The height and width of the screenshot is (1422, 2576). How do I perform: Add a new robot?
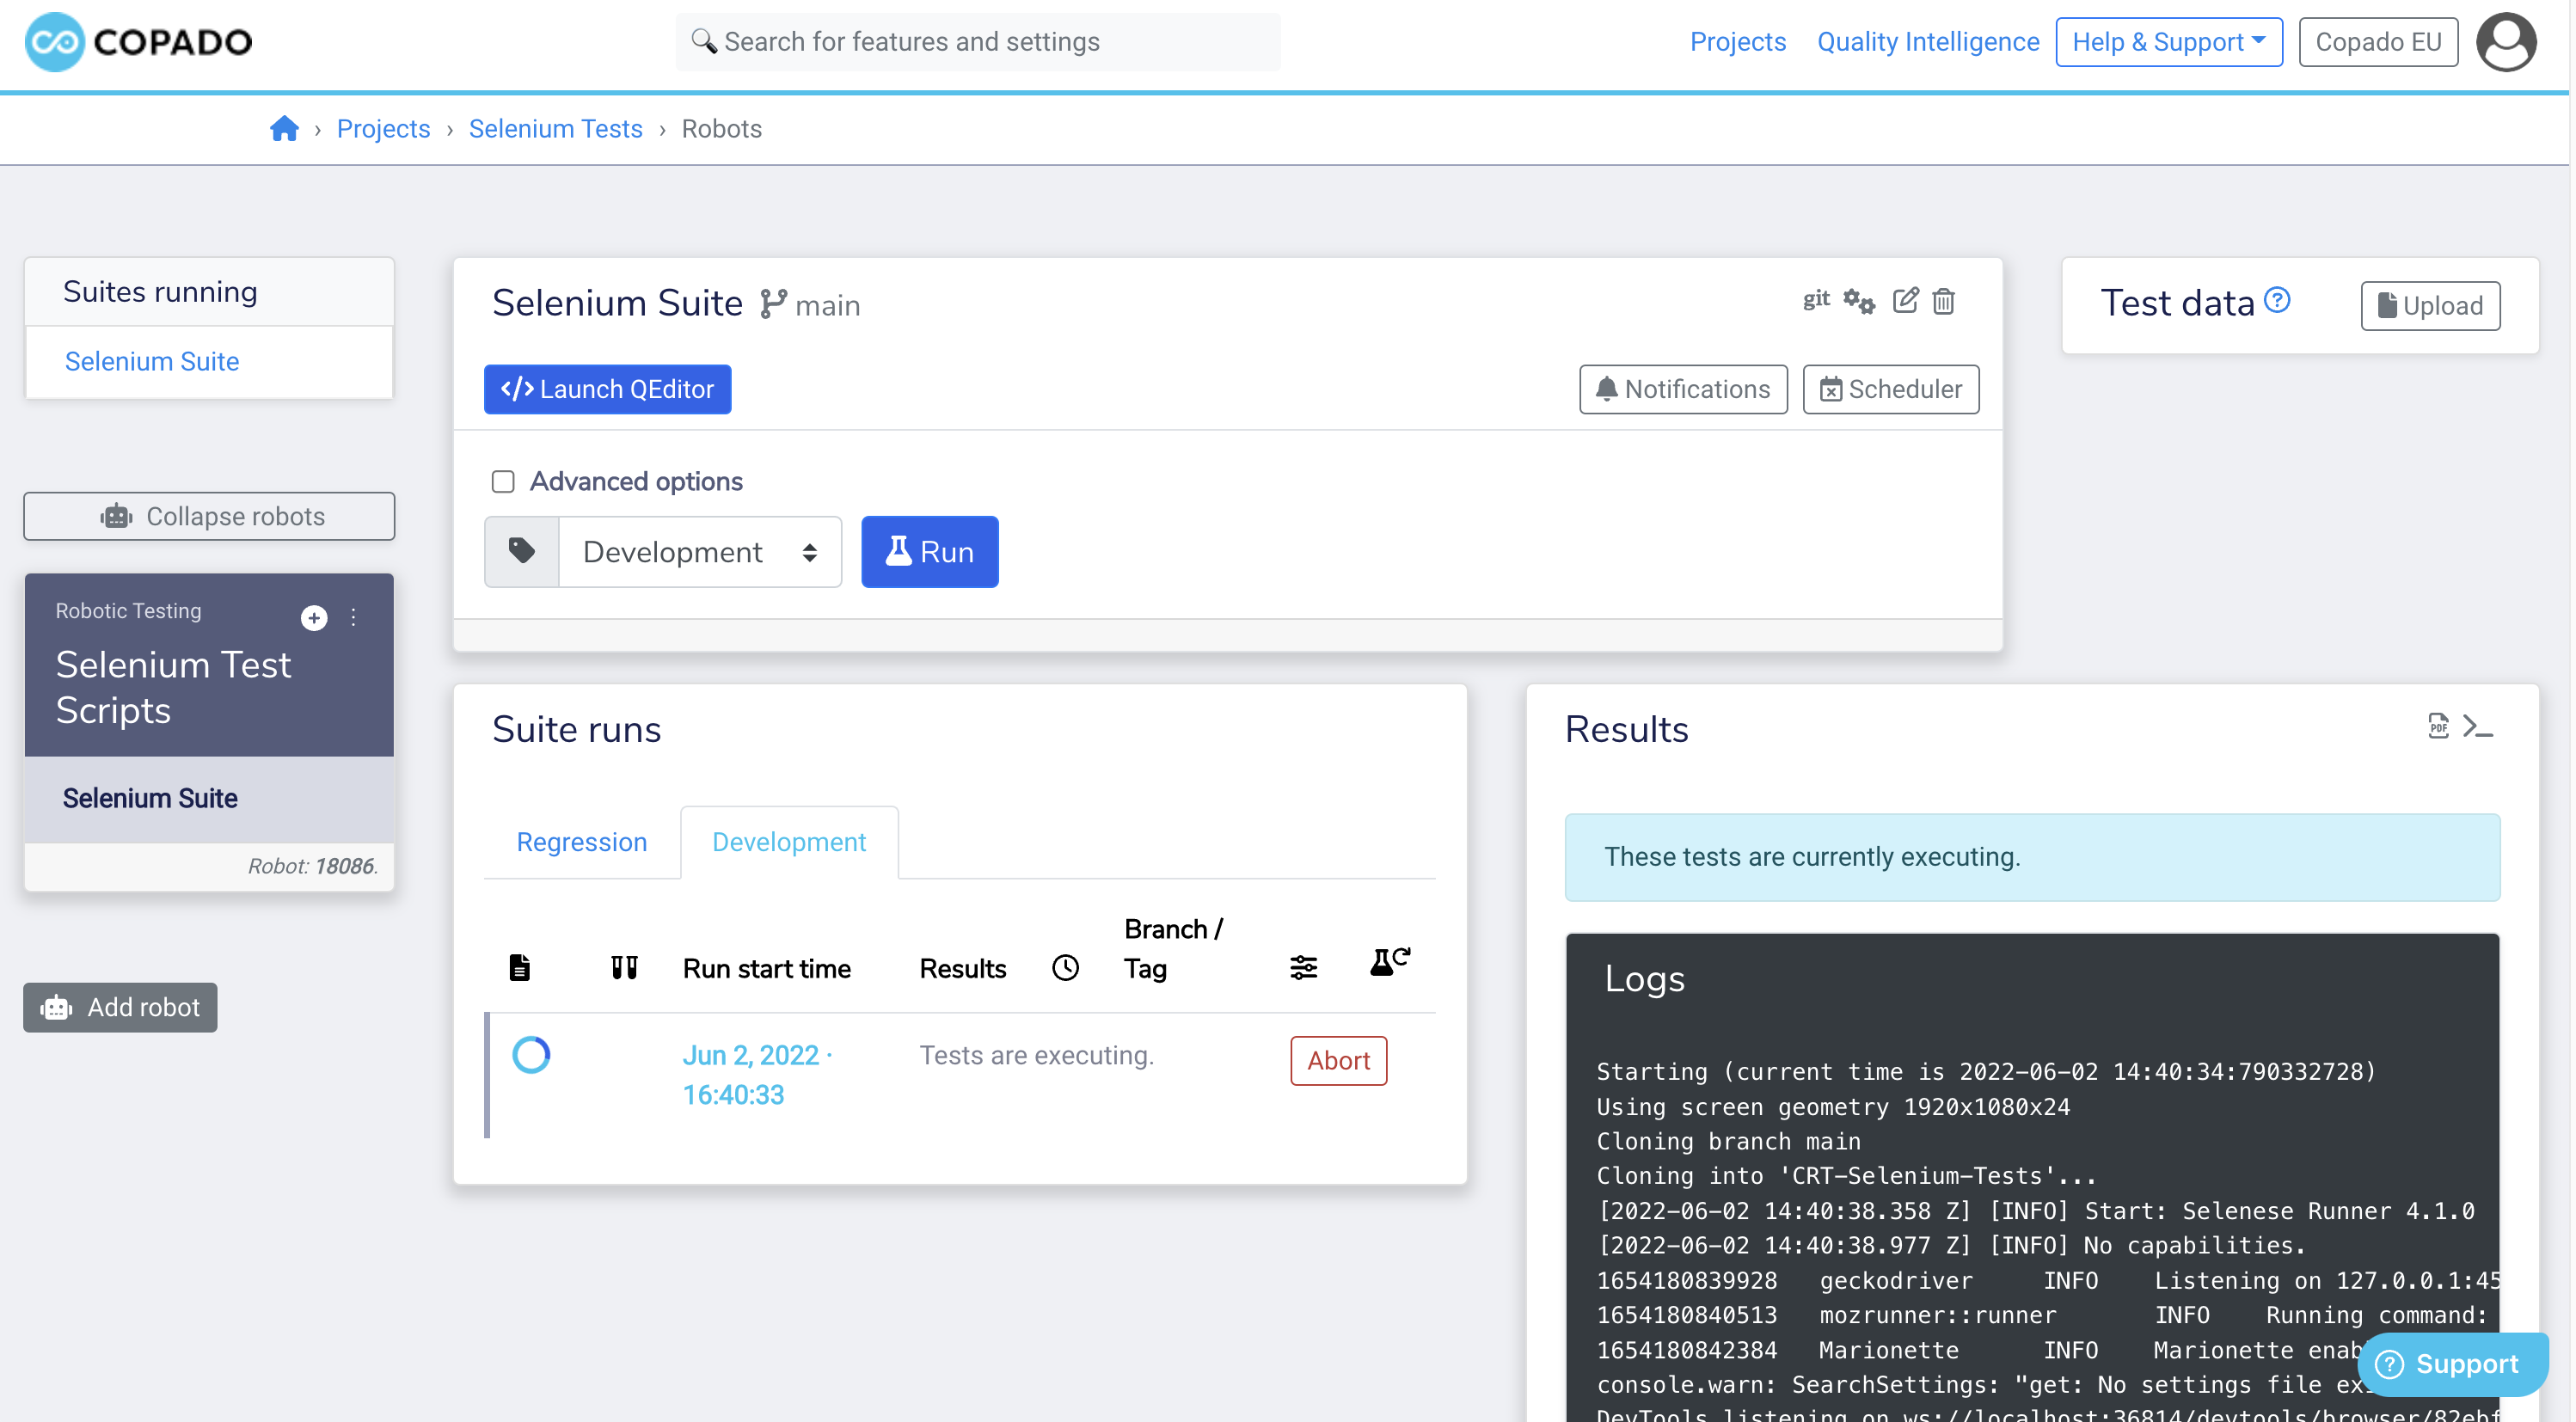pyautogui.click(x=120, y=1007)
